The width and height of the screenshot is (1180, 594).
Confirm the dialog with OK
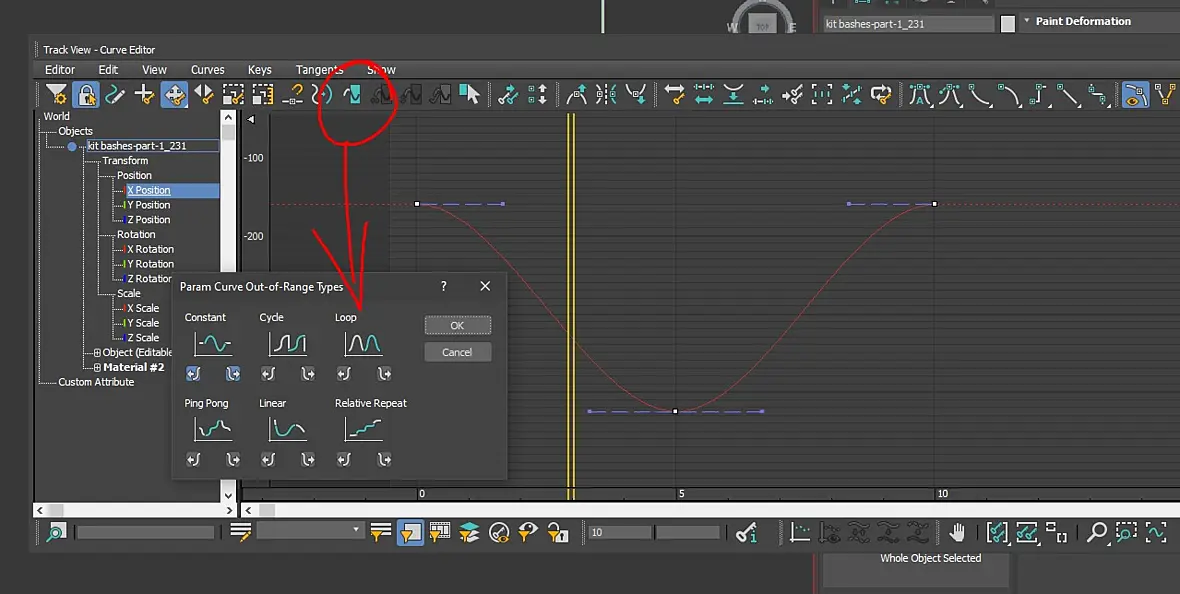[x=458, y=325]
